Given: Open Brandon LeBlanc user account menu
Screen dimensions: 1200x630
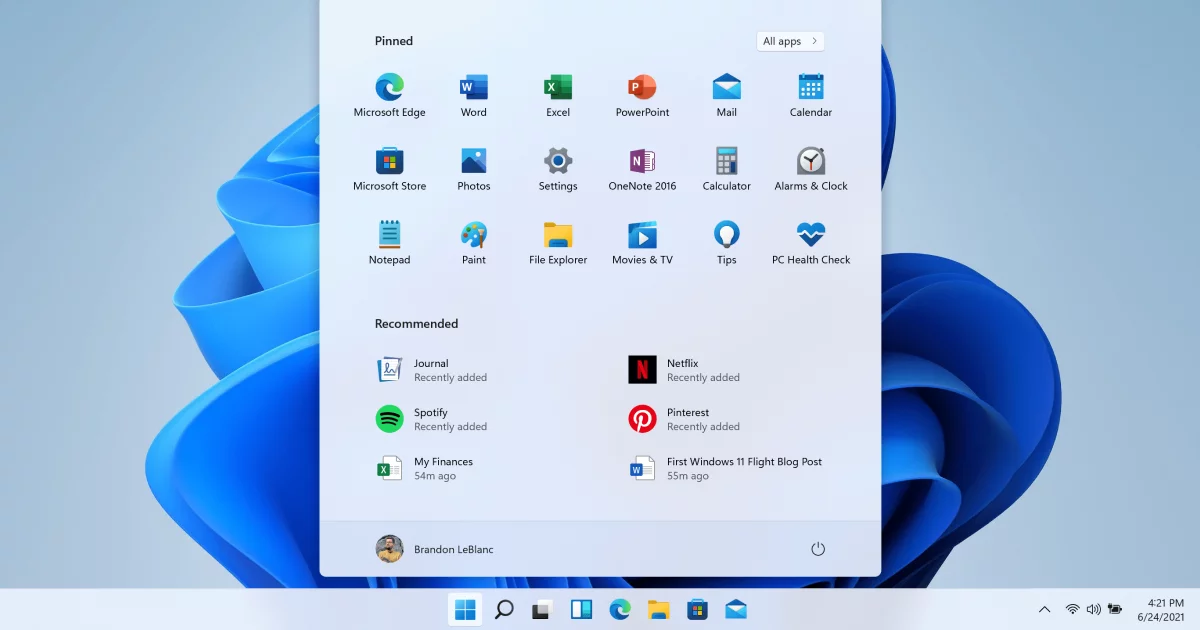Looking at the screenshot, I should click(434, 549).
